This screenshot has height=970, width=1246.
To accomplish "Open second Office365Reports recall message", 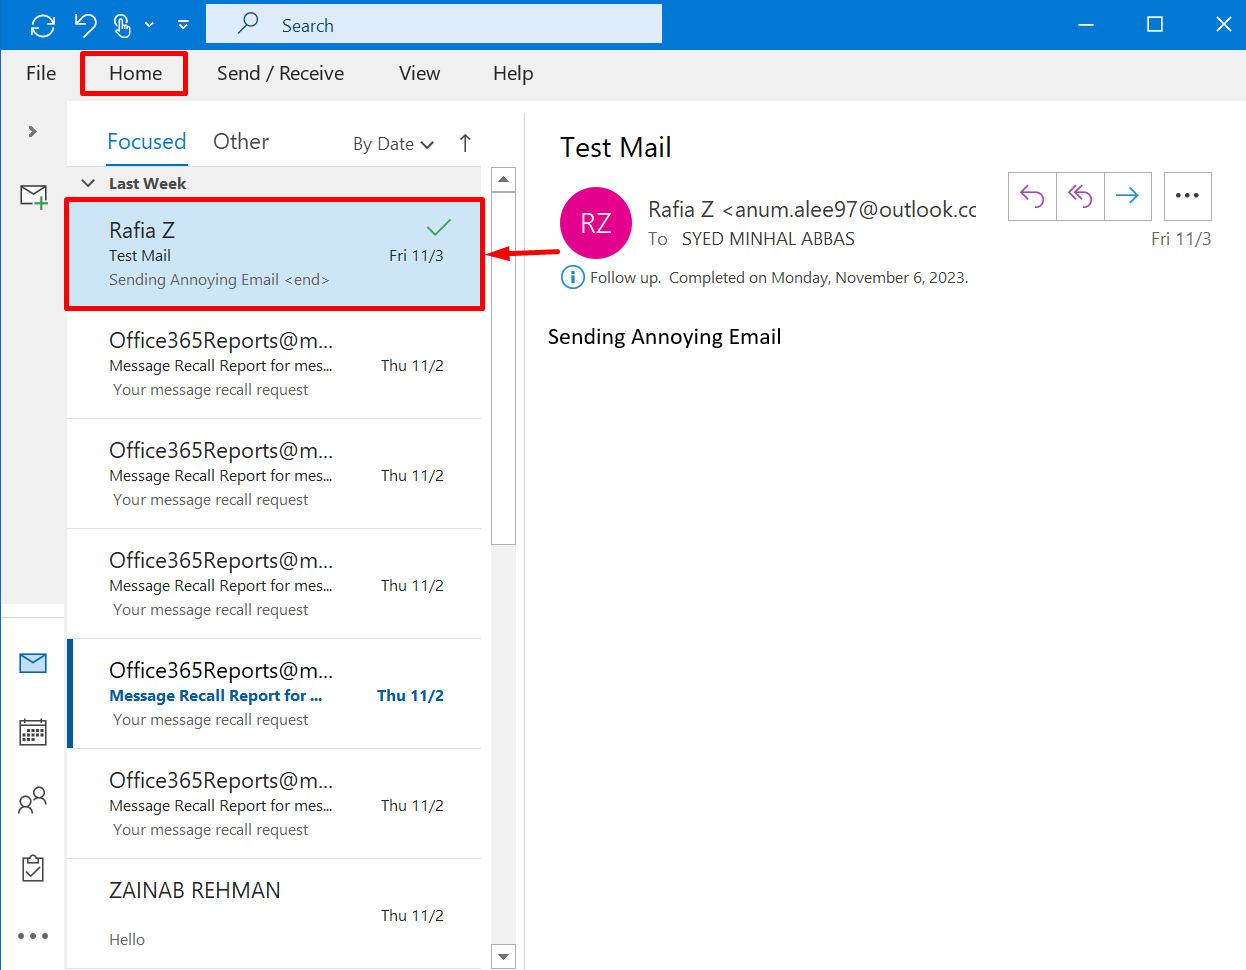I will (x=274, y=474).
